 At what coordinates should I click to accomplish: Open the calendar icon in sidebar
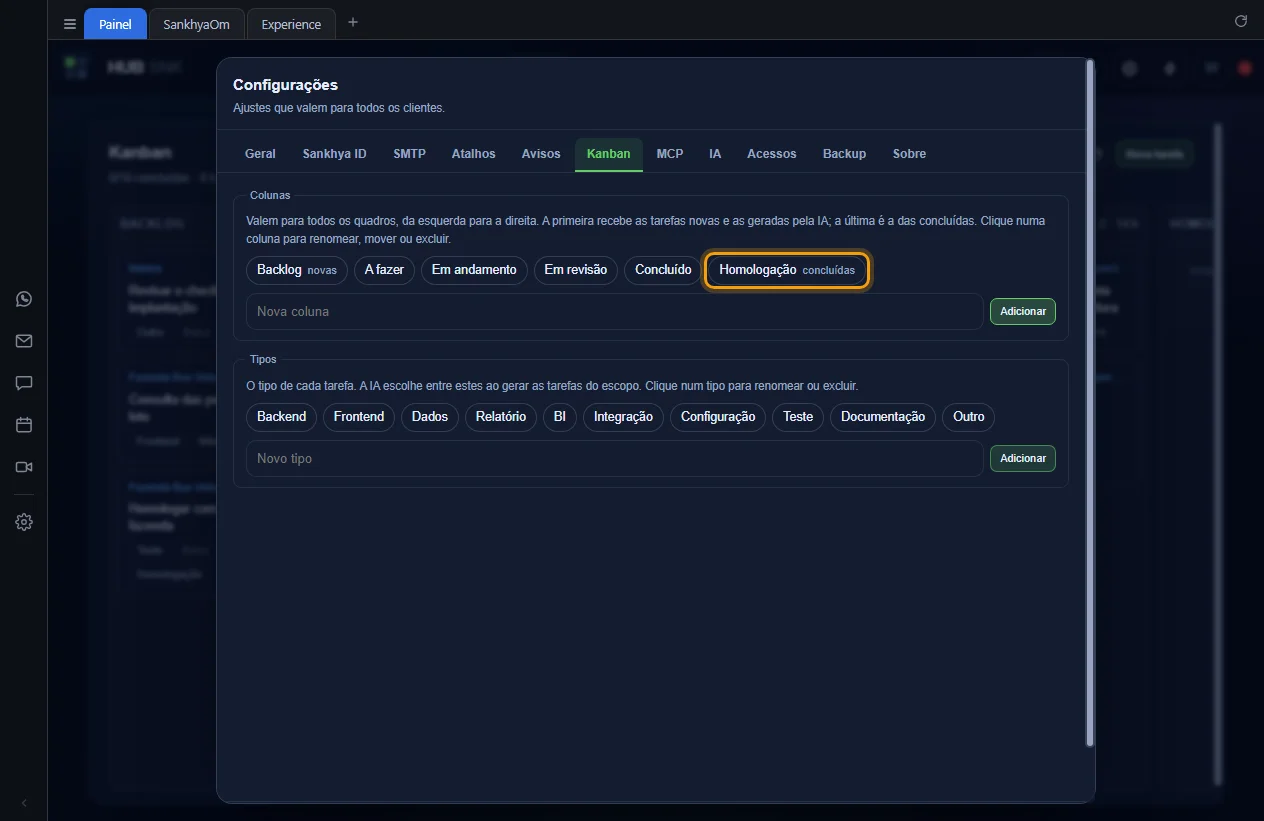(x=24, y=425)
